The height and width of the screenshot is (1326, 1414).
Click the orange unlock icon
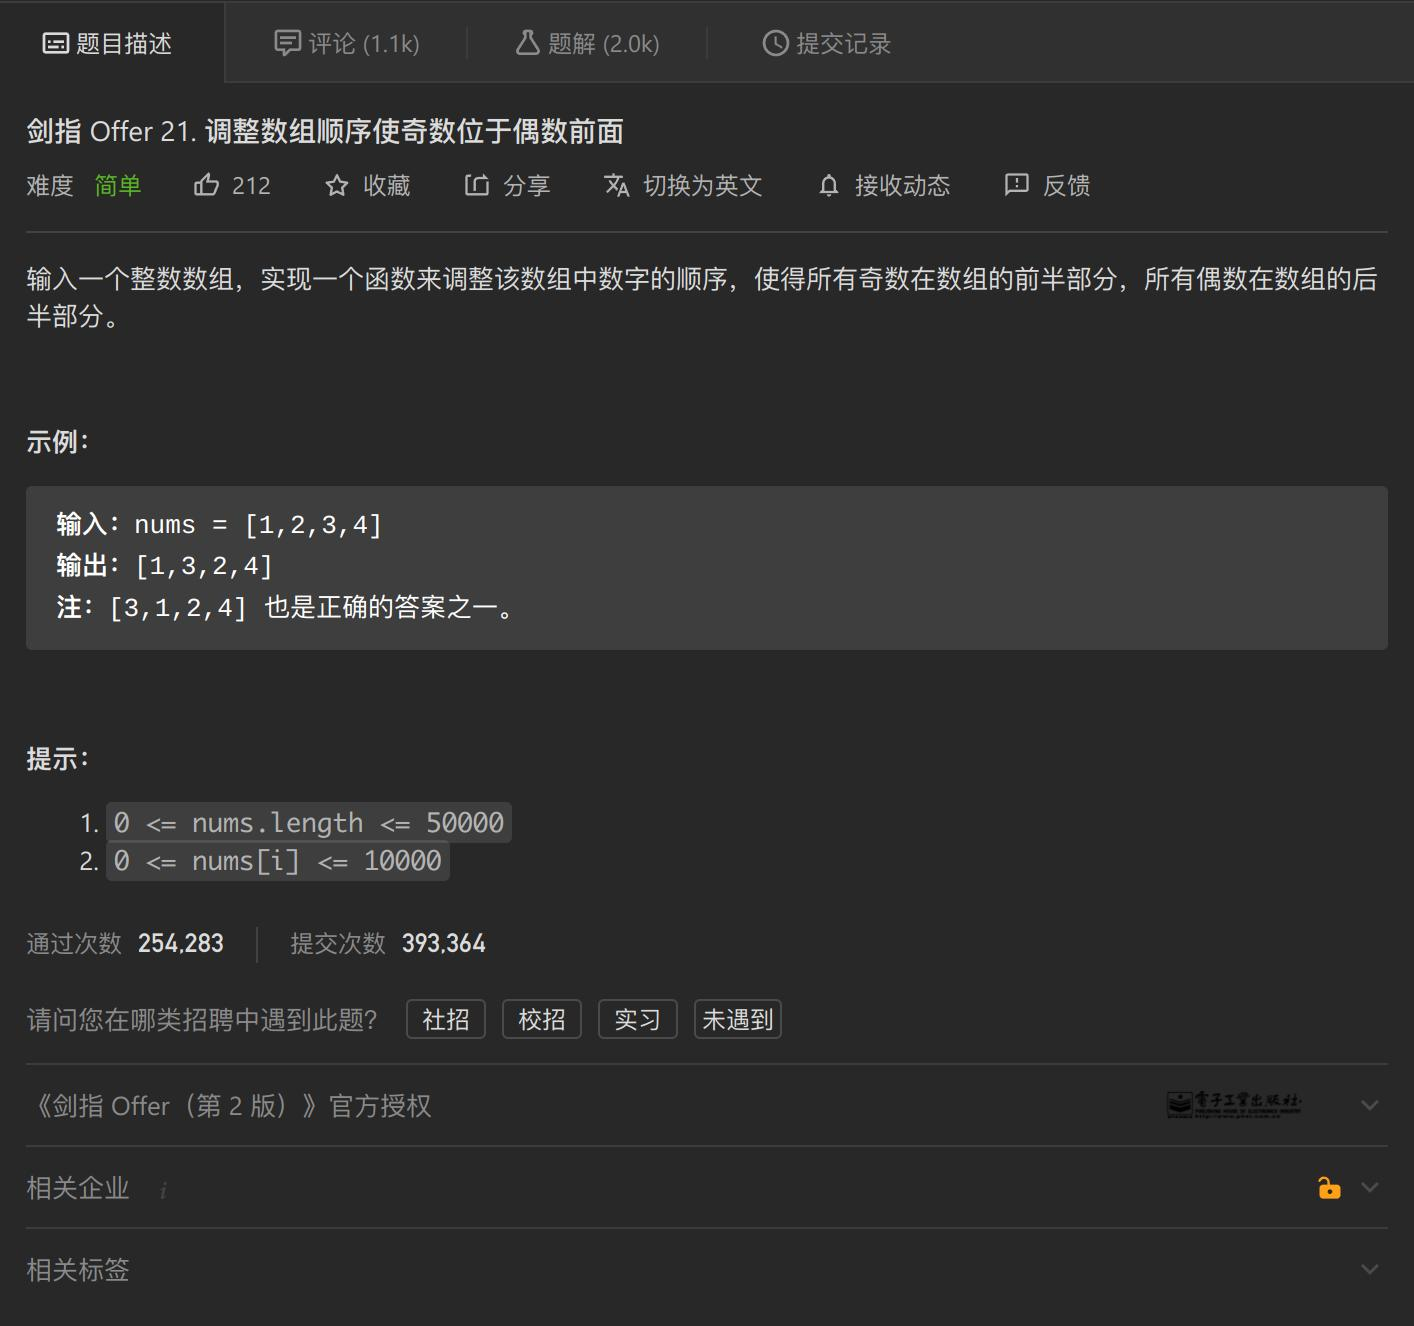(x=1328, y=1187)
